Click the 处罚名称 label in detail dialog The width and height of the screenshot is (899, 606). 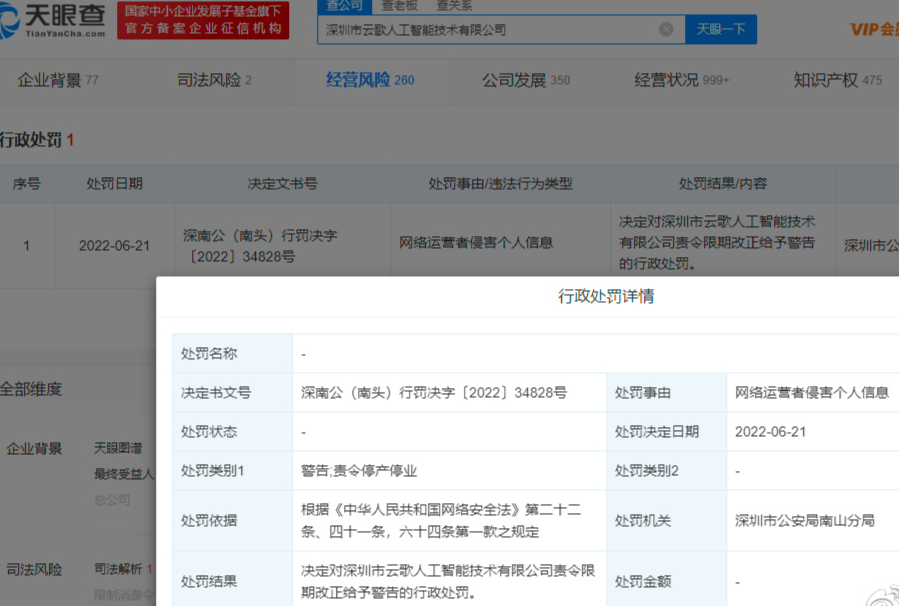click(209, 354)
